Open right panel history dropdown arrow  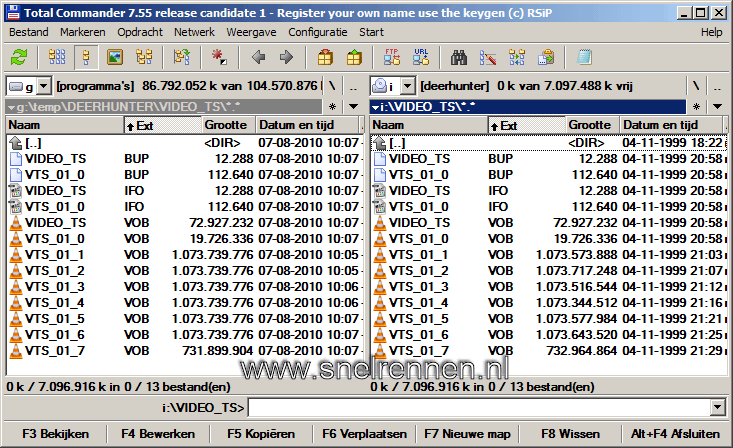[x=718, y=107]
